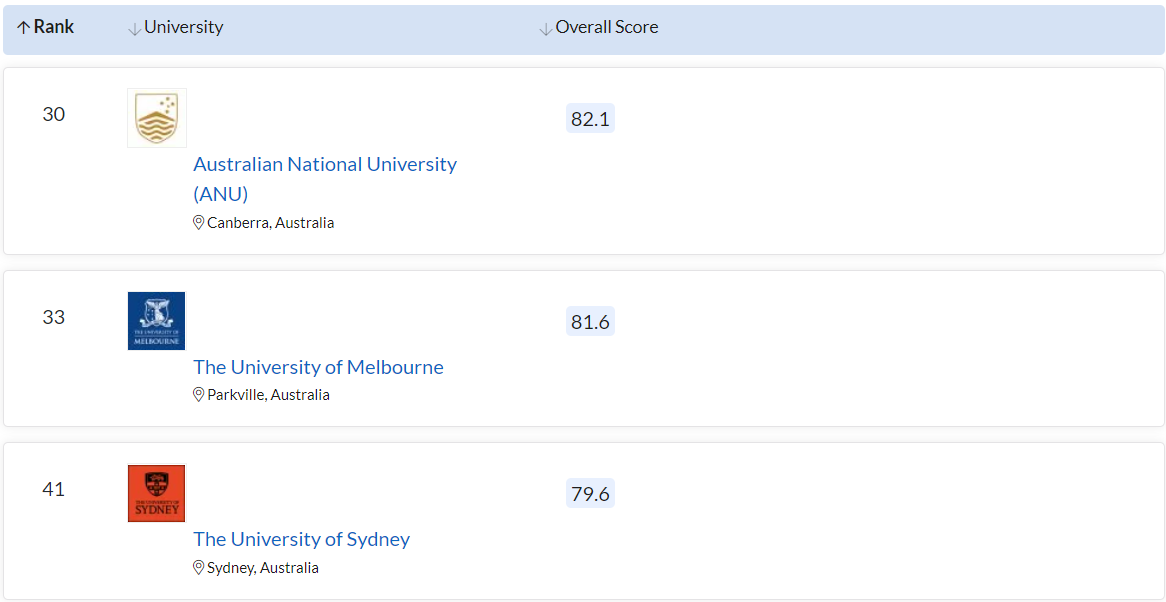Image resolution: width=1166 pixels, height=602 pixels.
Task: Click the location pin next to Parkville
Action: [199, 395]
